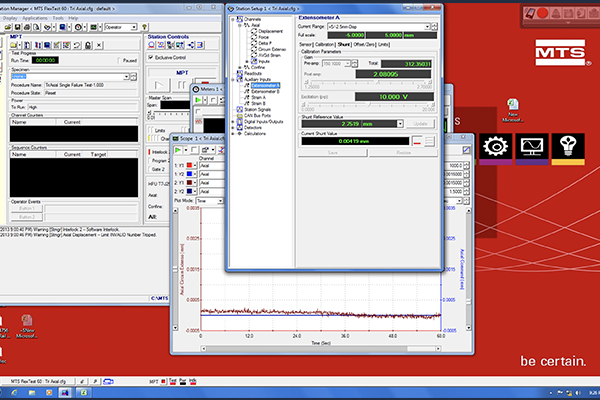Image resolution: width=600 pixels, height=400 pixels.
Task: Open Internet Explorer from the taskbar
Action: [x=14, y=392]
